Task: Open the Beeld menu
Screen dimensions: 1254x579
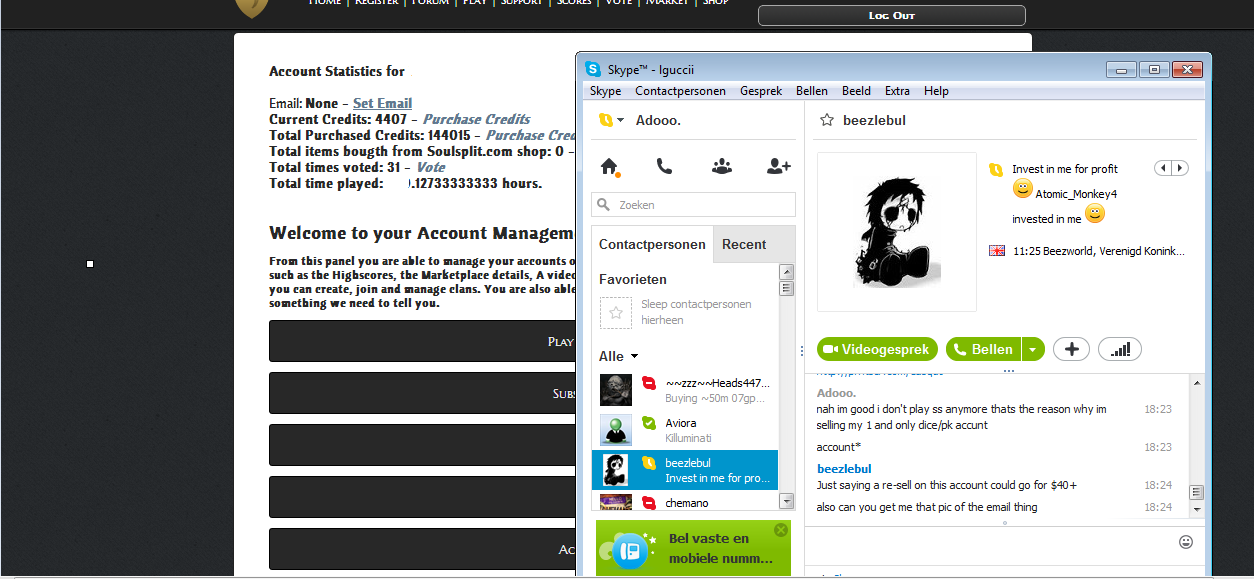Action: pos(856,91)
